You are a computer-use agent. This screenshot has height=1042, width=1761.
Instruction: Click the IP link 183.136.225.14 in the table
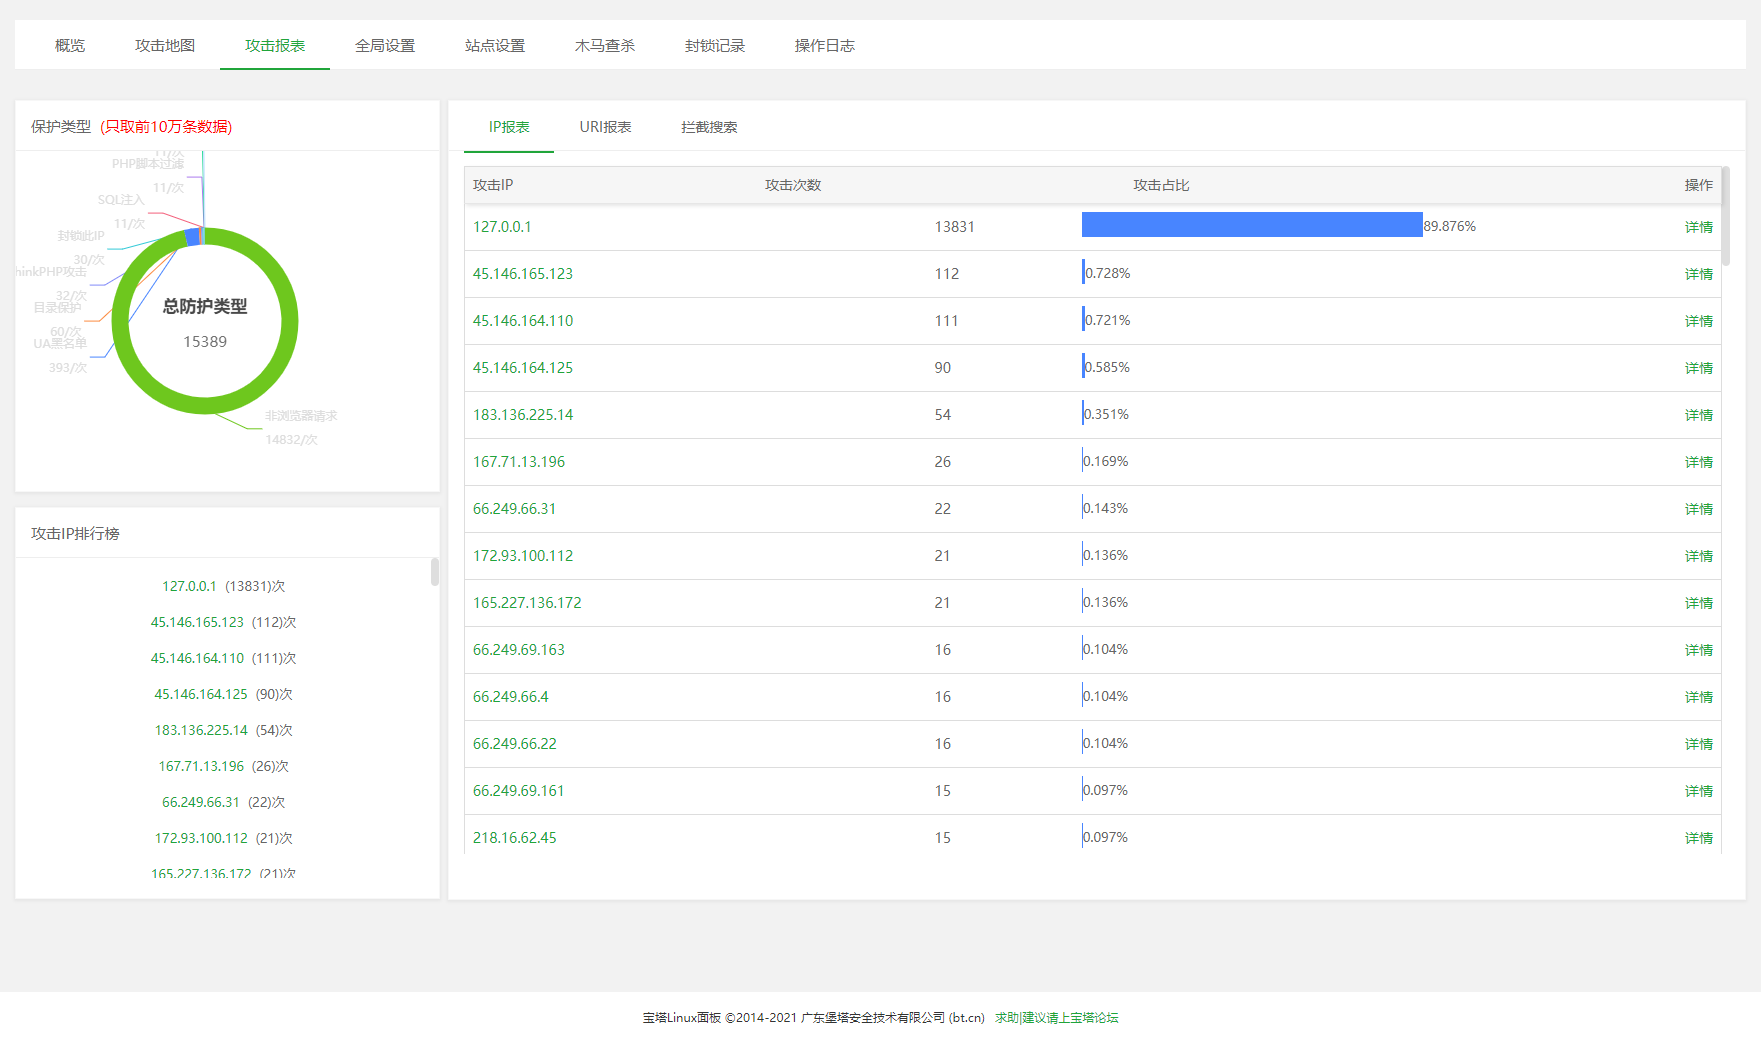pyautogui.click(x=523, y=414)
